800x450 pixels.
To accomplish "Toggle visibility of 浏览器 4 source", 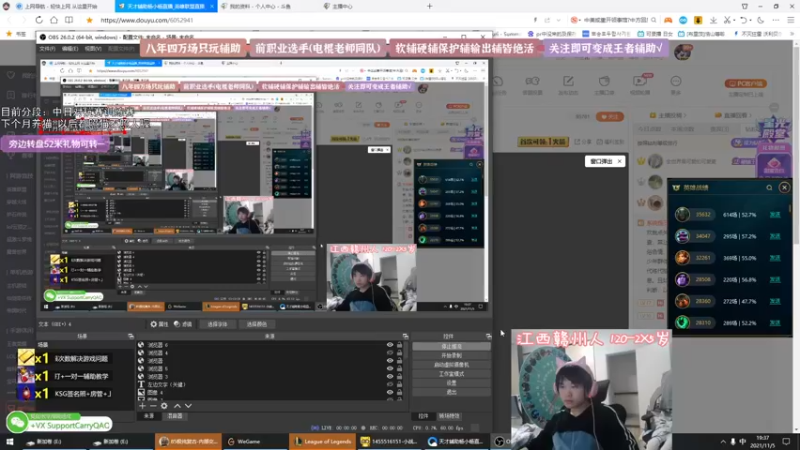I will [390, 353].
